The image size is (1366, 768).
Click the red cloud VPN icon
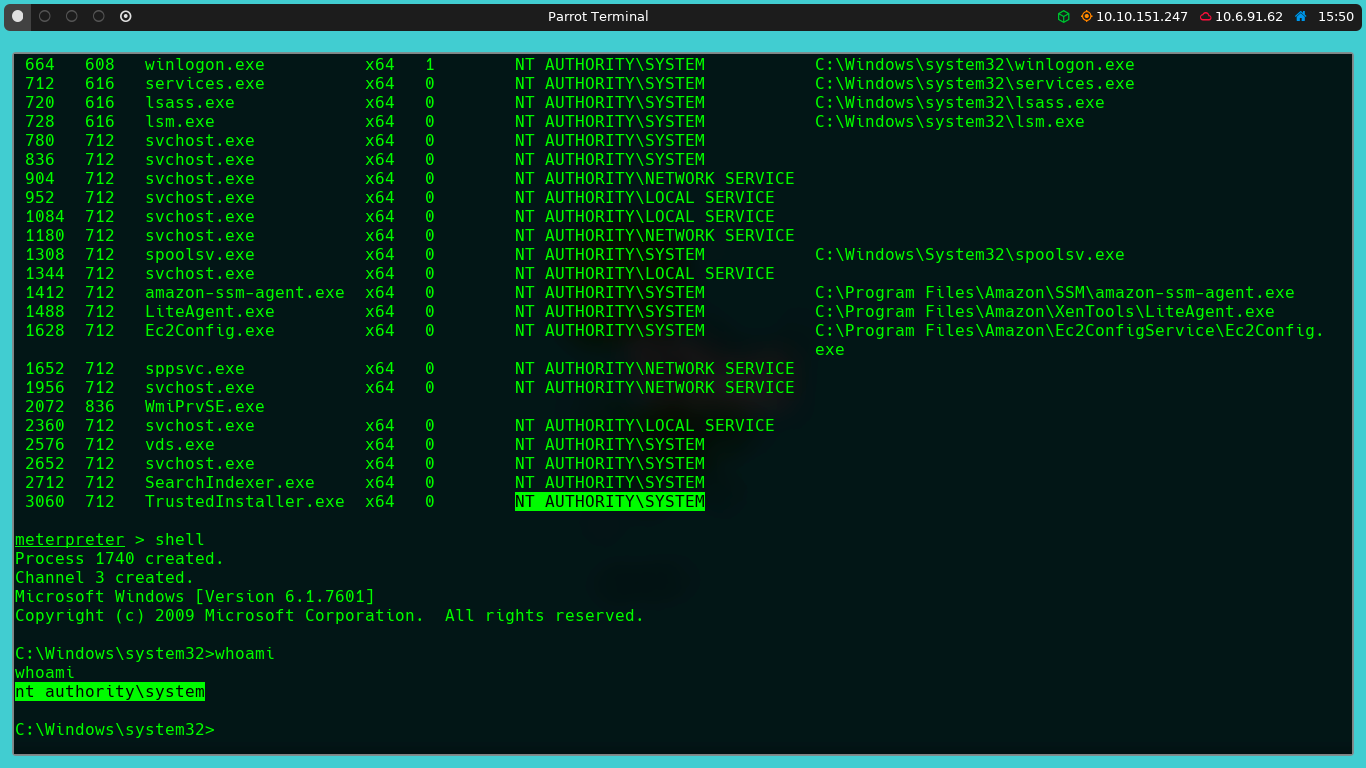coord(1205,16)
